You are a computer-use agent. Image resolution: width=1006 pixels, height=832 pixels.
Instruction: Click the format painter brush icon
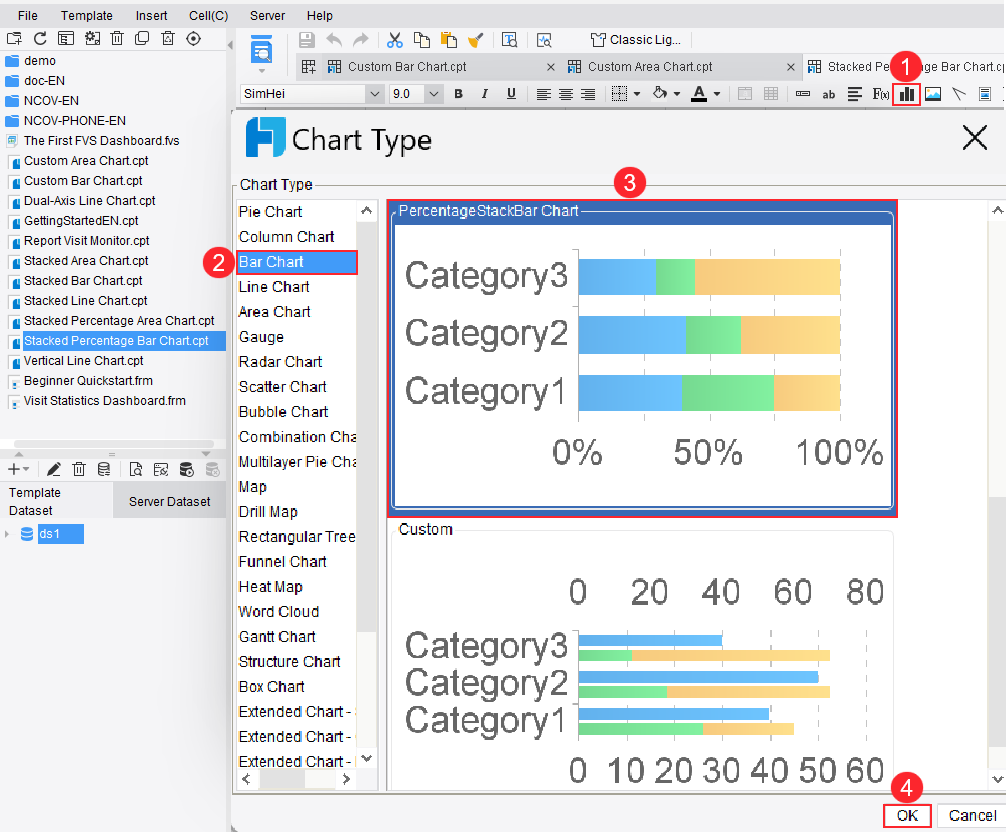click(475, 40)
